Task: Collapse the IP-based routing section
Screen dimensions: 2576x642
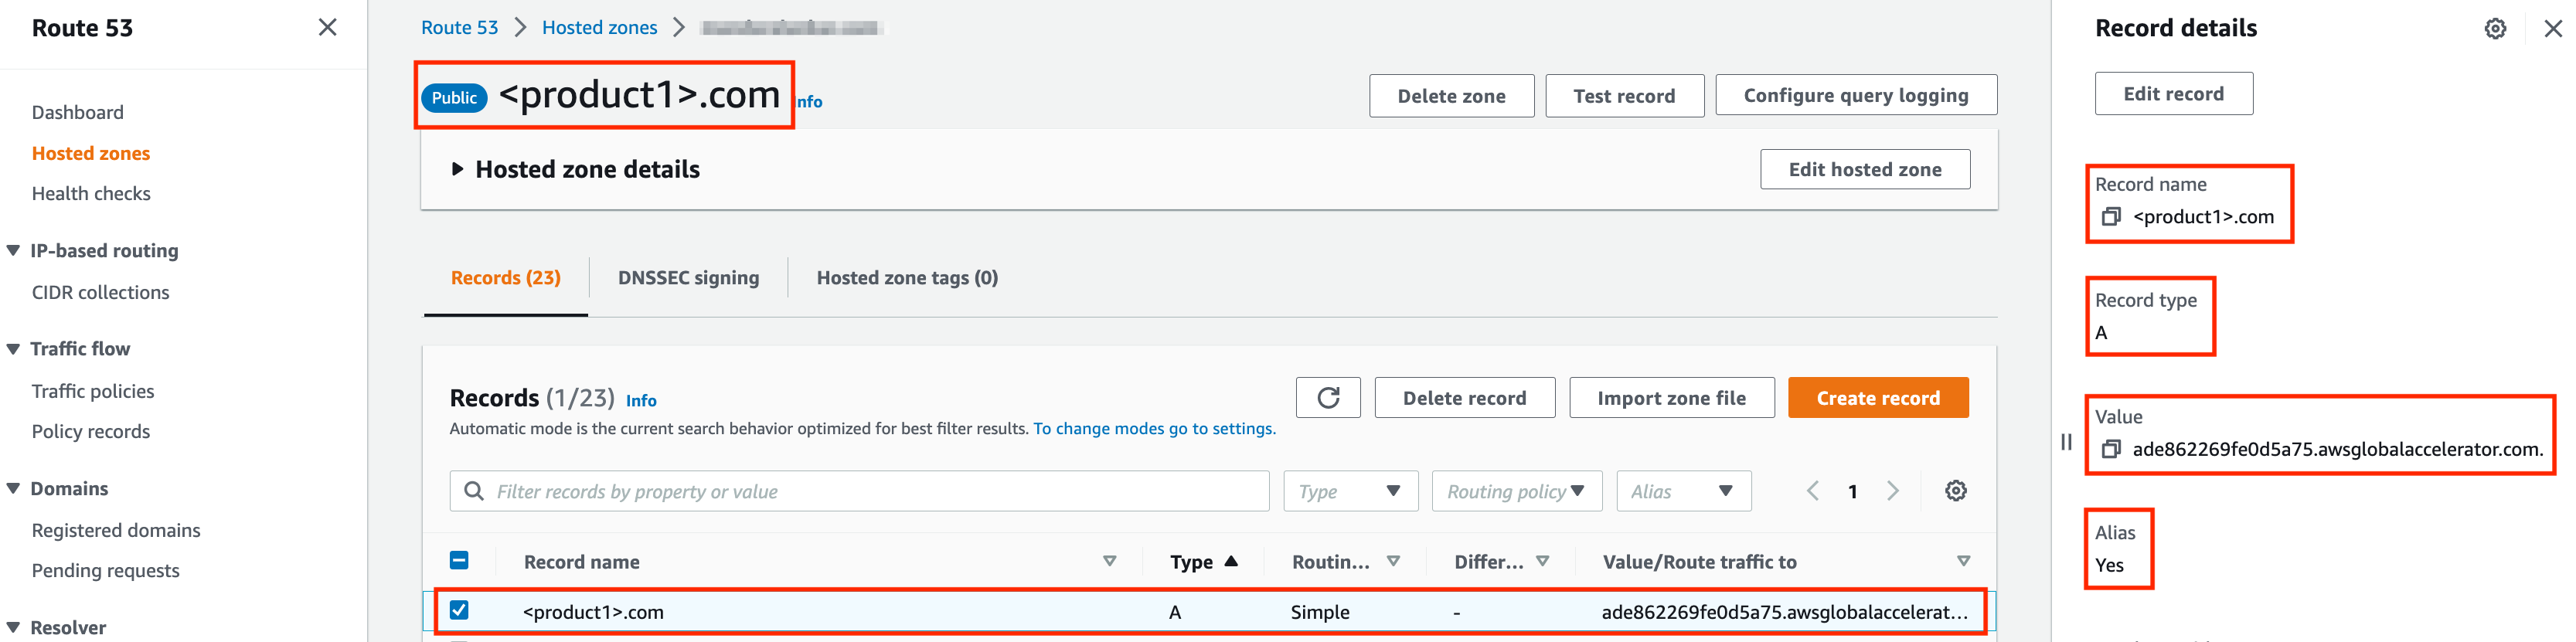Action: click(13, 250)
